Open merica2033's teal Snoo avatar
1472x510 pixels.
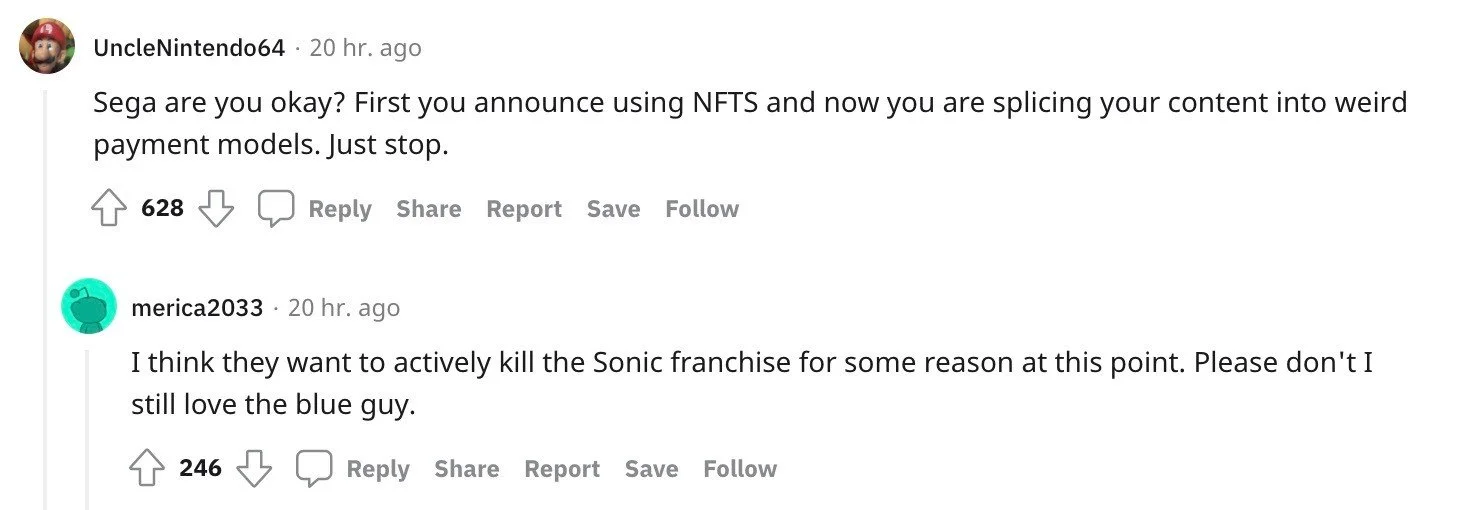88,305
